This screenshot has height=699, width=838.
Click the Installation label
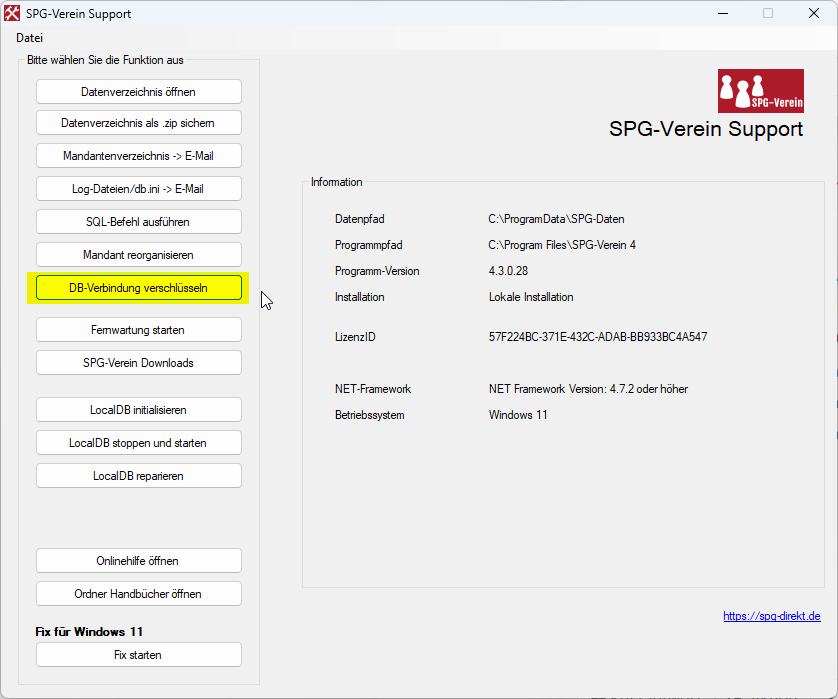point(360,297)
